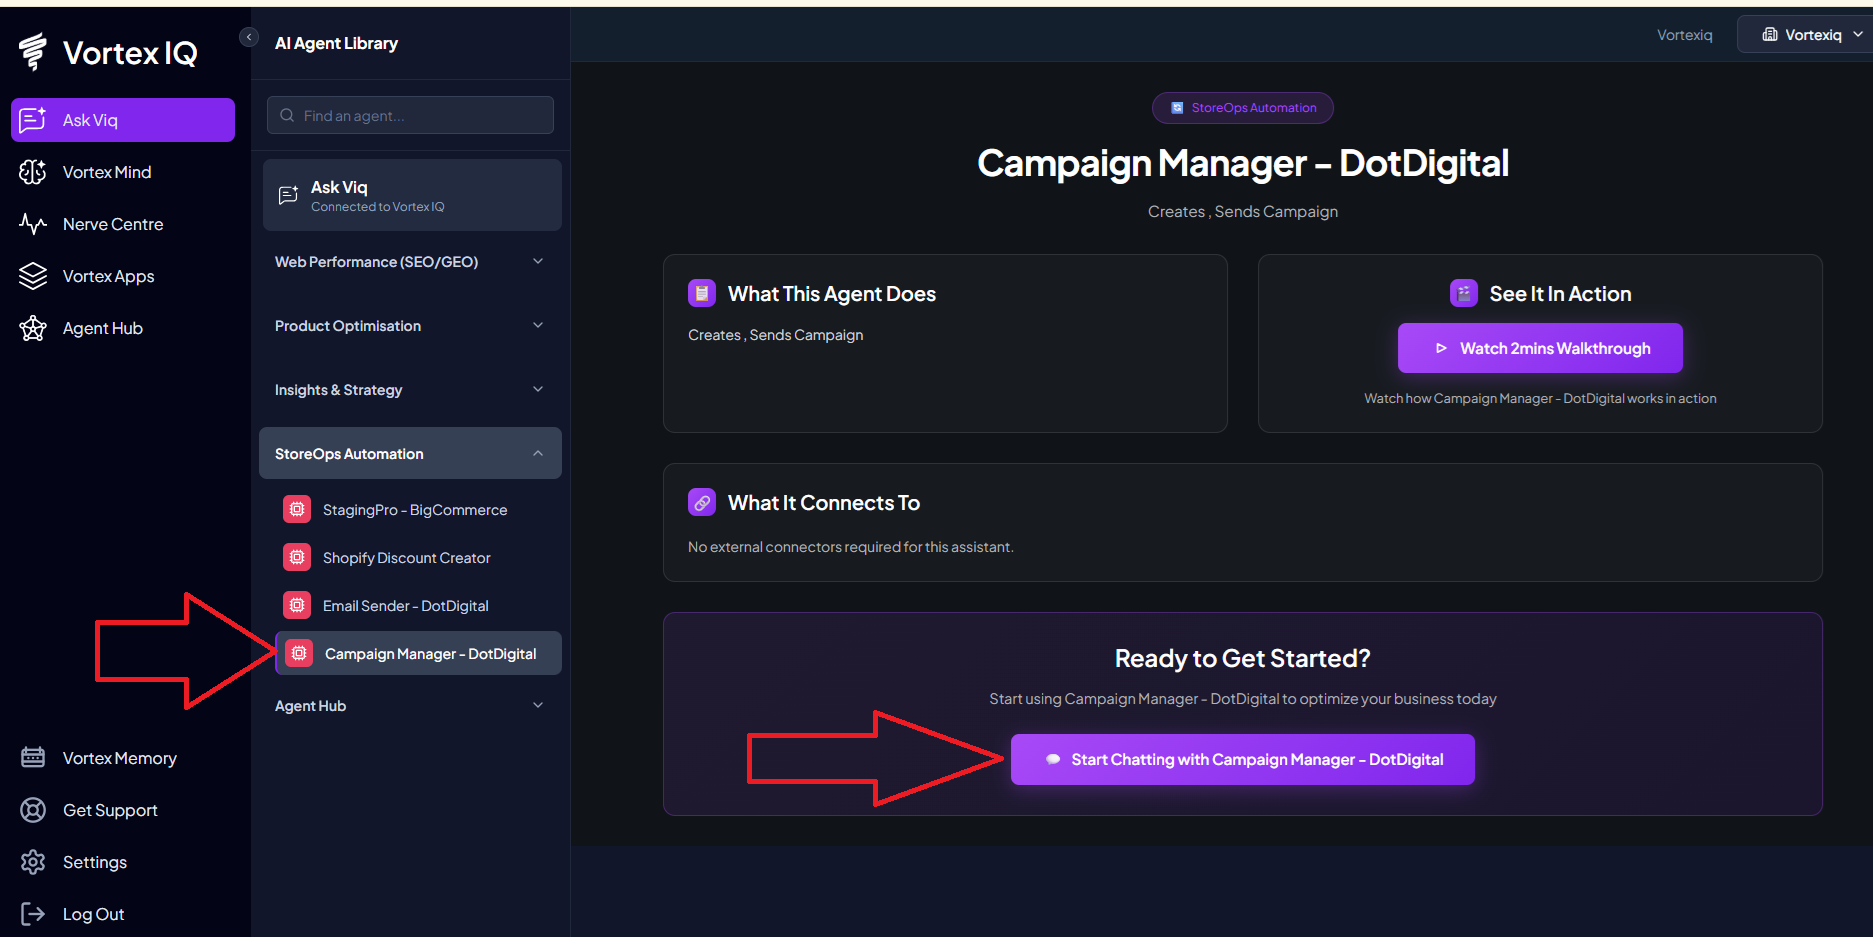
Task: Open the Vortex Mind panel icon
Action: coord(32,171)
